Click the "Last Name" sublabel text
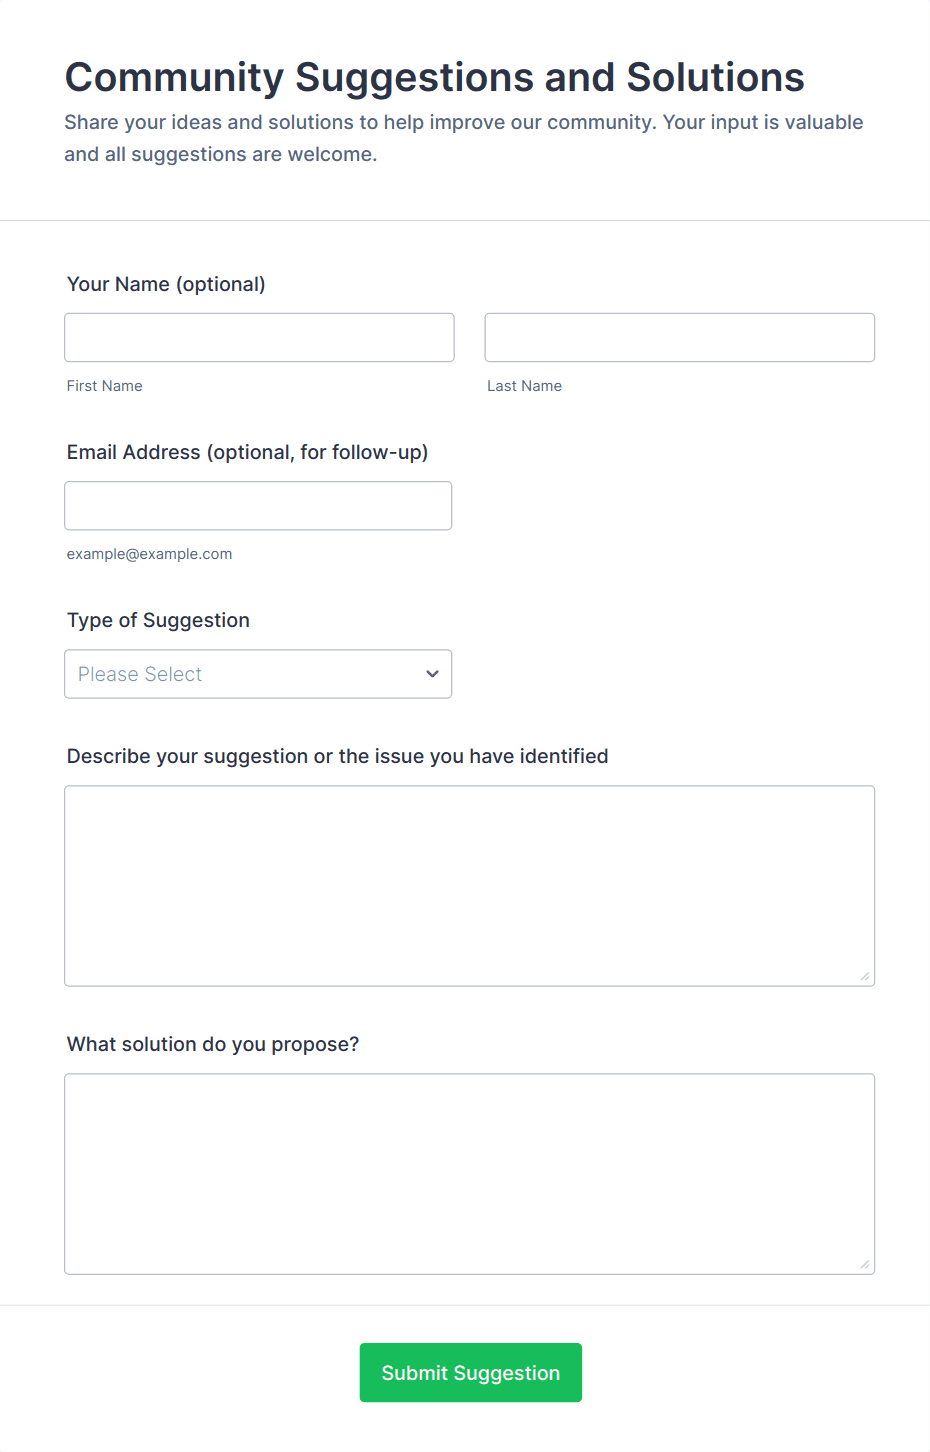930x1452 pixels. pyautogui.click(x=524, y=386)
